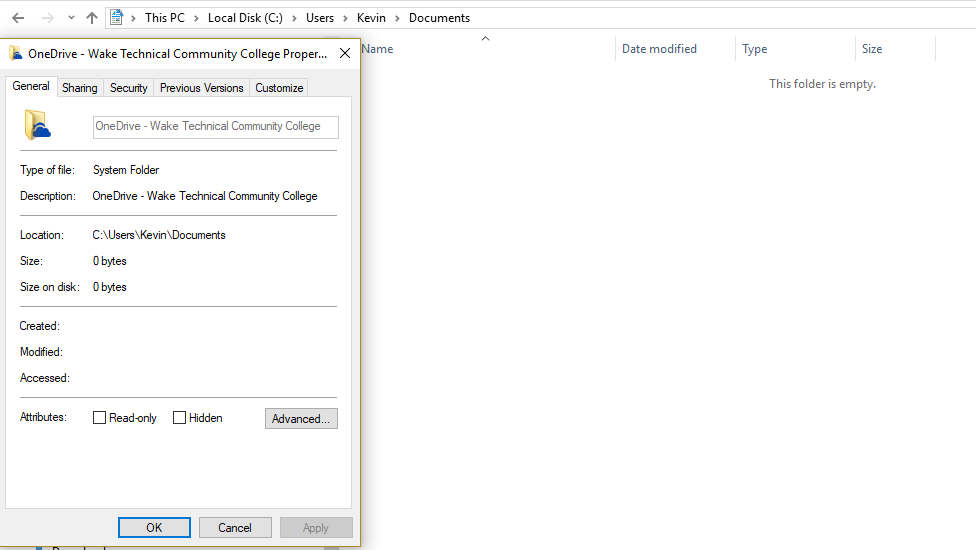Viewport: 976px width, 550px height.
Task: Sort by the Size column header
Action: (x=872, y=49)
